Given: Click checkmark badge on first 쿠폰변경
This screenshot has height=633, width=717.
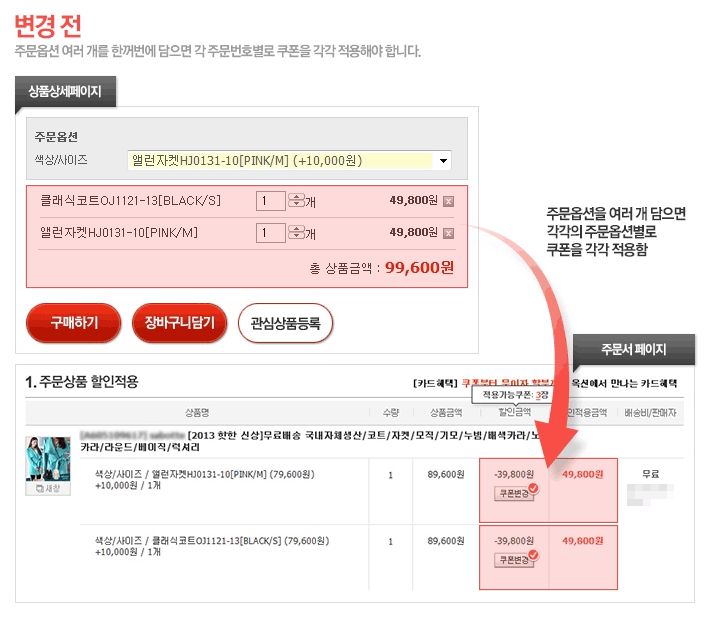Looking at the screenshot, I should click(x=533, y=488).
